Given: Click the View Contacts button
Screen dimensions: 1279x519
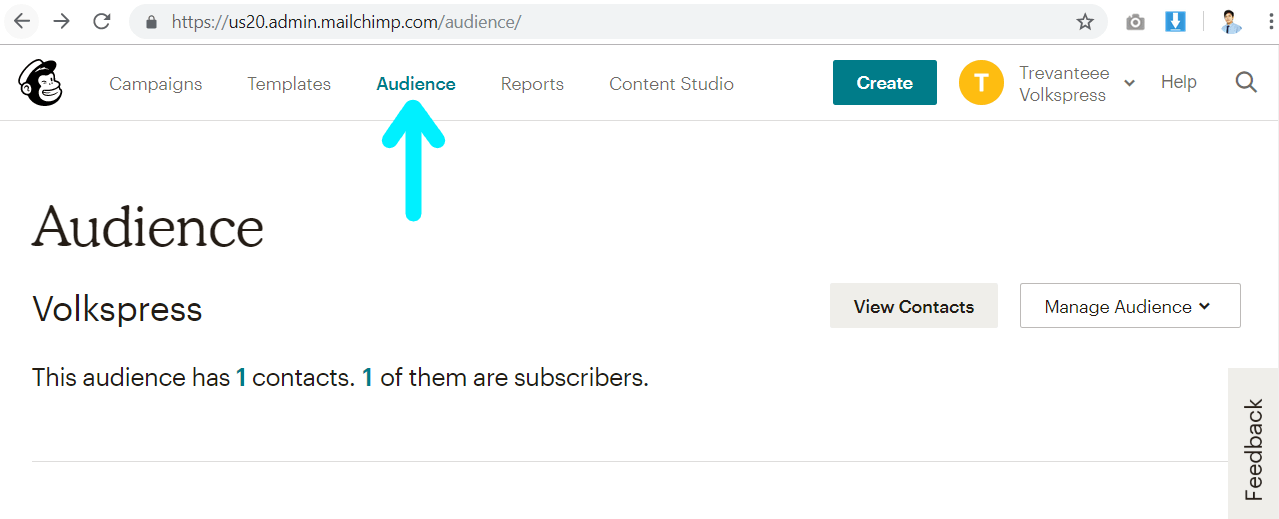Looking at the screenshot, I should [x=914, y=306].
